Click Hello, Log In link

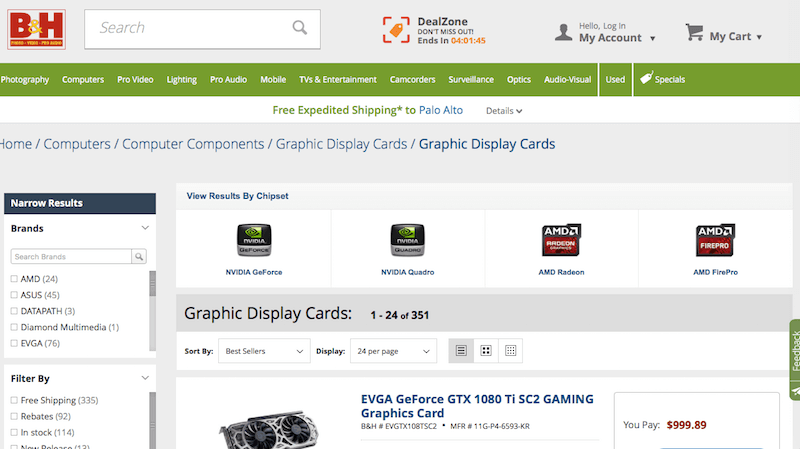(602, 26)
